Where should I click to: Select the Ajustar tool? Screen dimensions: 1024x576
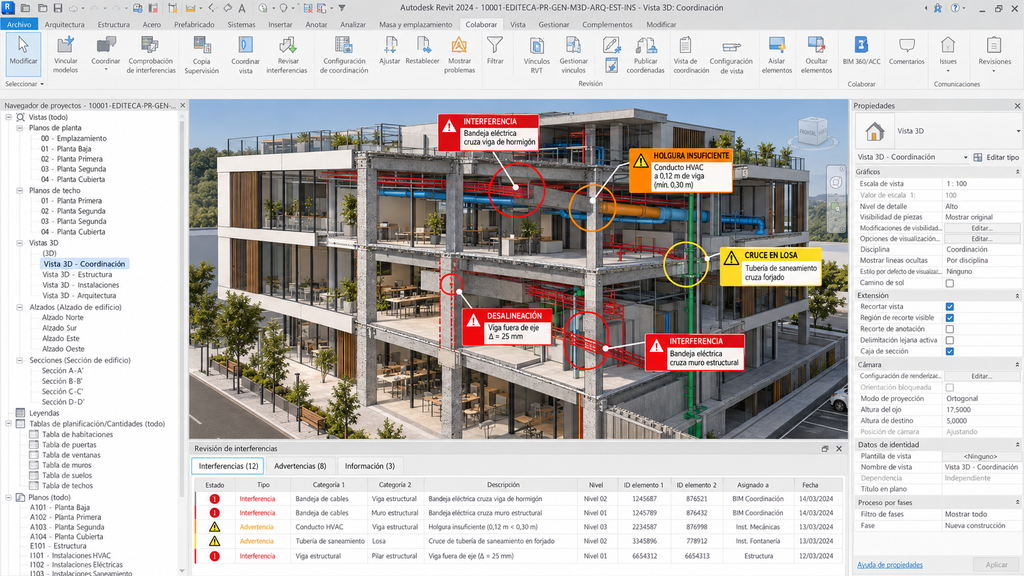point(390,51)
